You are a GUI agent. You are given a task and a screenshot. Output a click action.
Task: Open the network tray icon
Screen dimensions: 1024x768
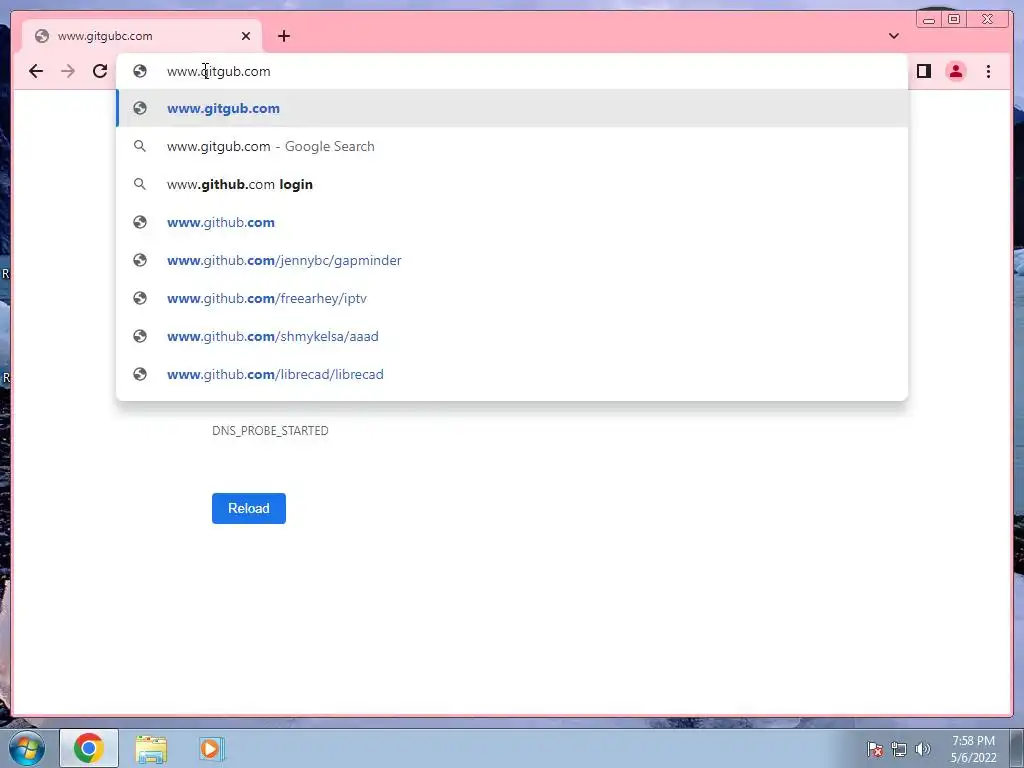[x=899, y=749]
